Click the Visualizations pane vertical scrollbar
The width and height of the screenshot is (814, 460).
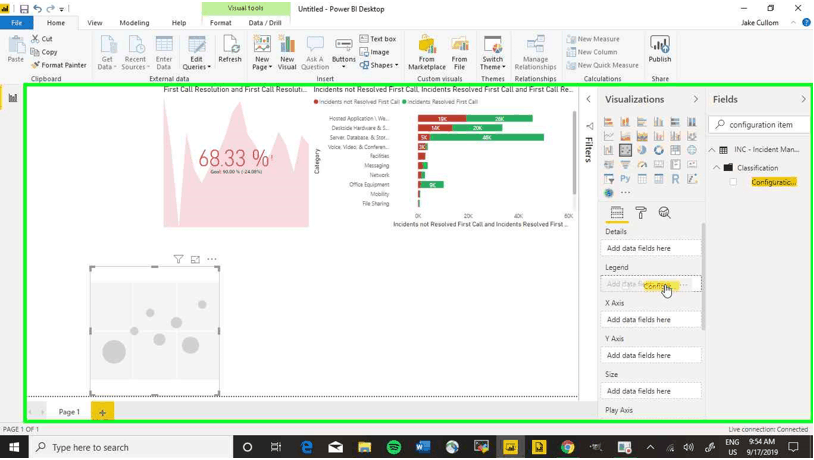pyautogui.click(x=703, y=276)
